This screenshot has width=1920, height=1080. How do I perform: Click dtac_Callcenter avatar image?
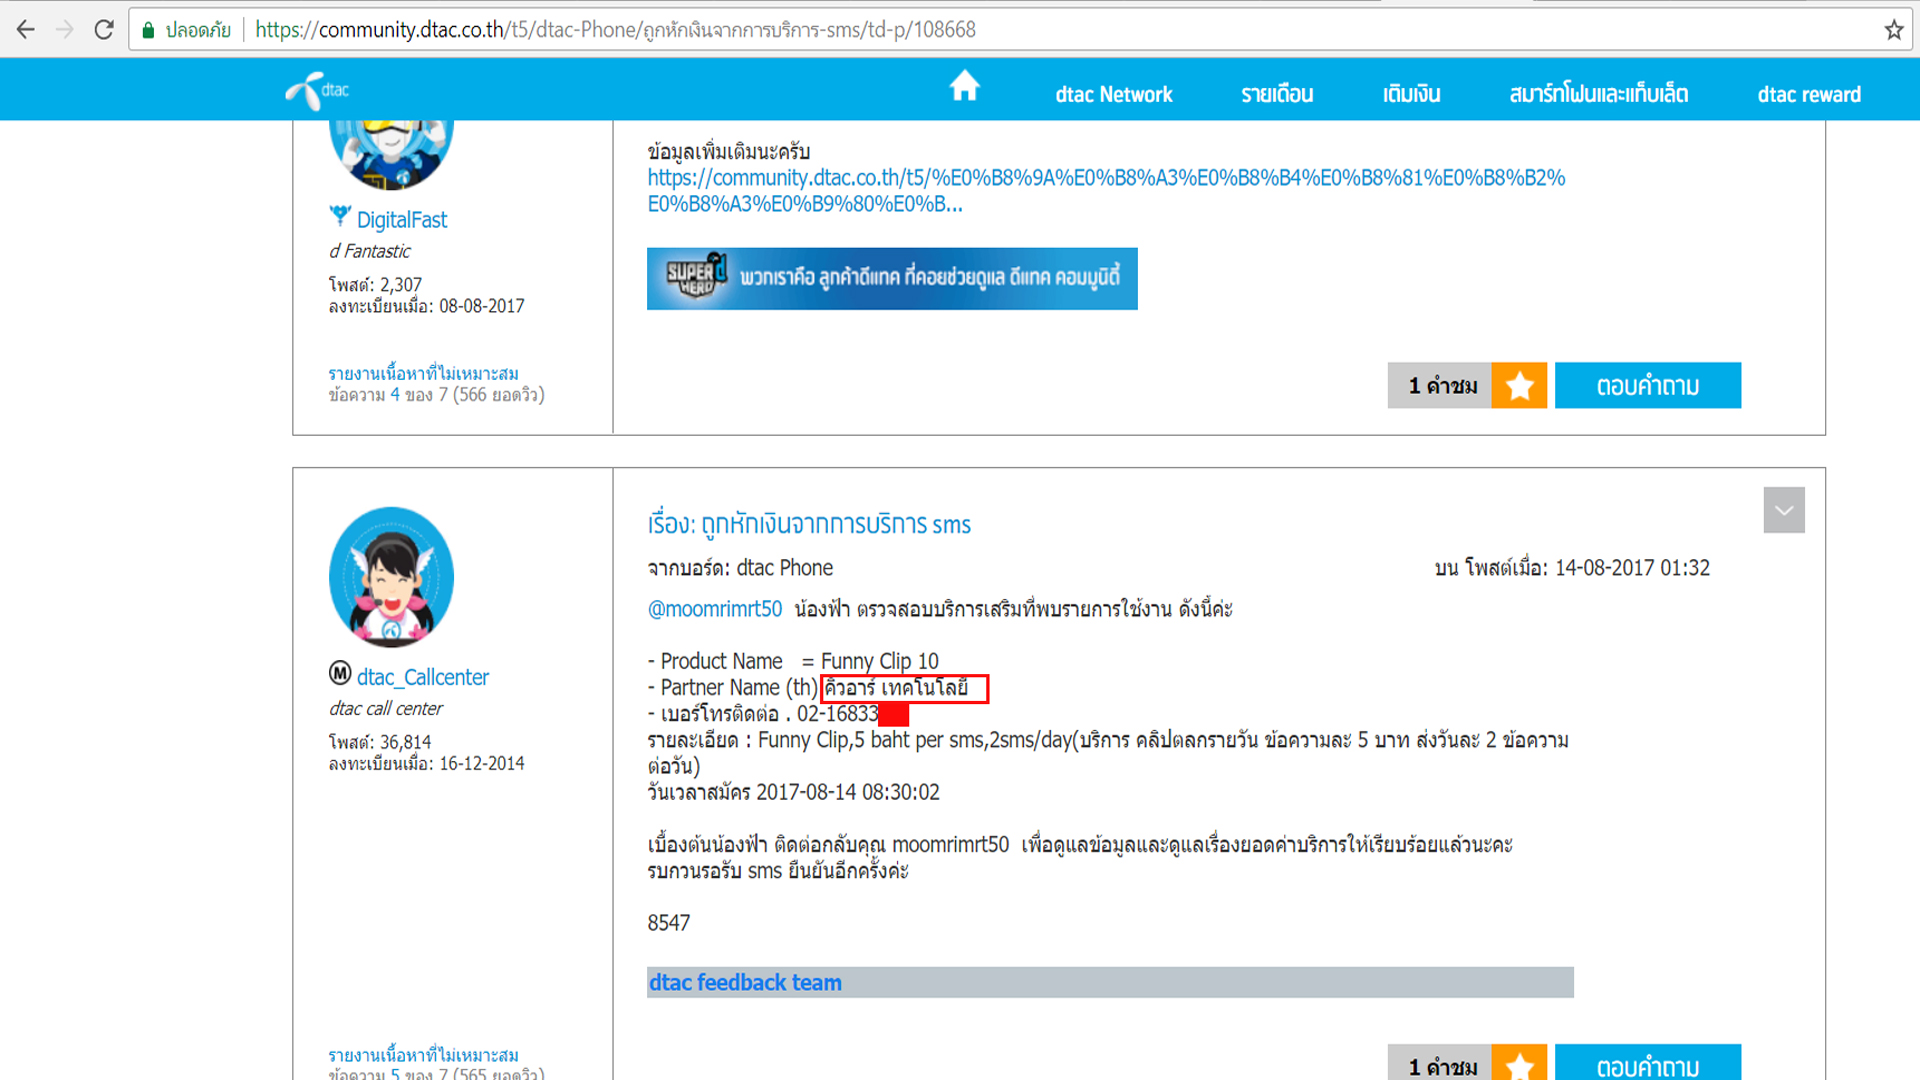(391, 577)
